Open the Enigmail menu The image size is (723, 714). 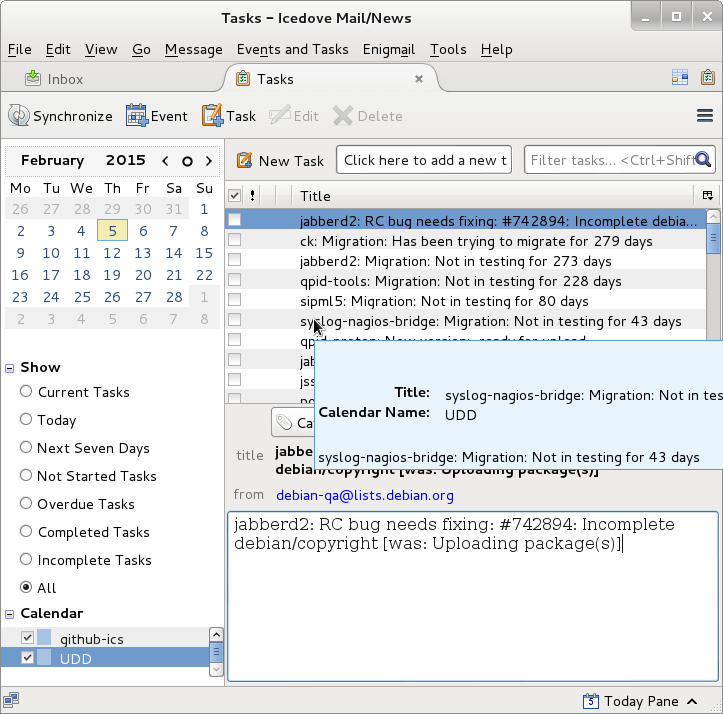click(x=389, y=49)
